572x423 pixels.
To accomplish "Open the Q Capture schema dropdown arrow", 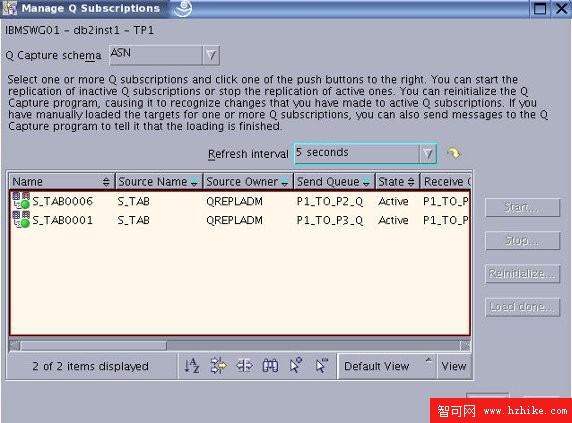I will pos(211,55).
